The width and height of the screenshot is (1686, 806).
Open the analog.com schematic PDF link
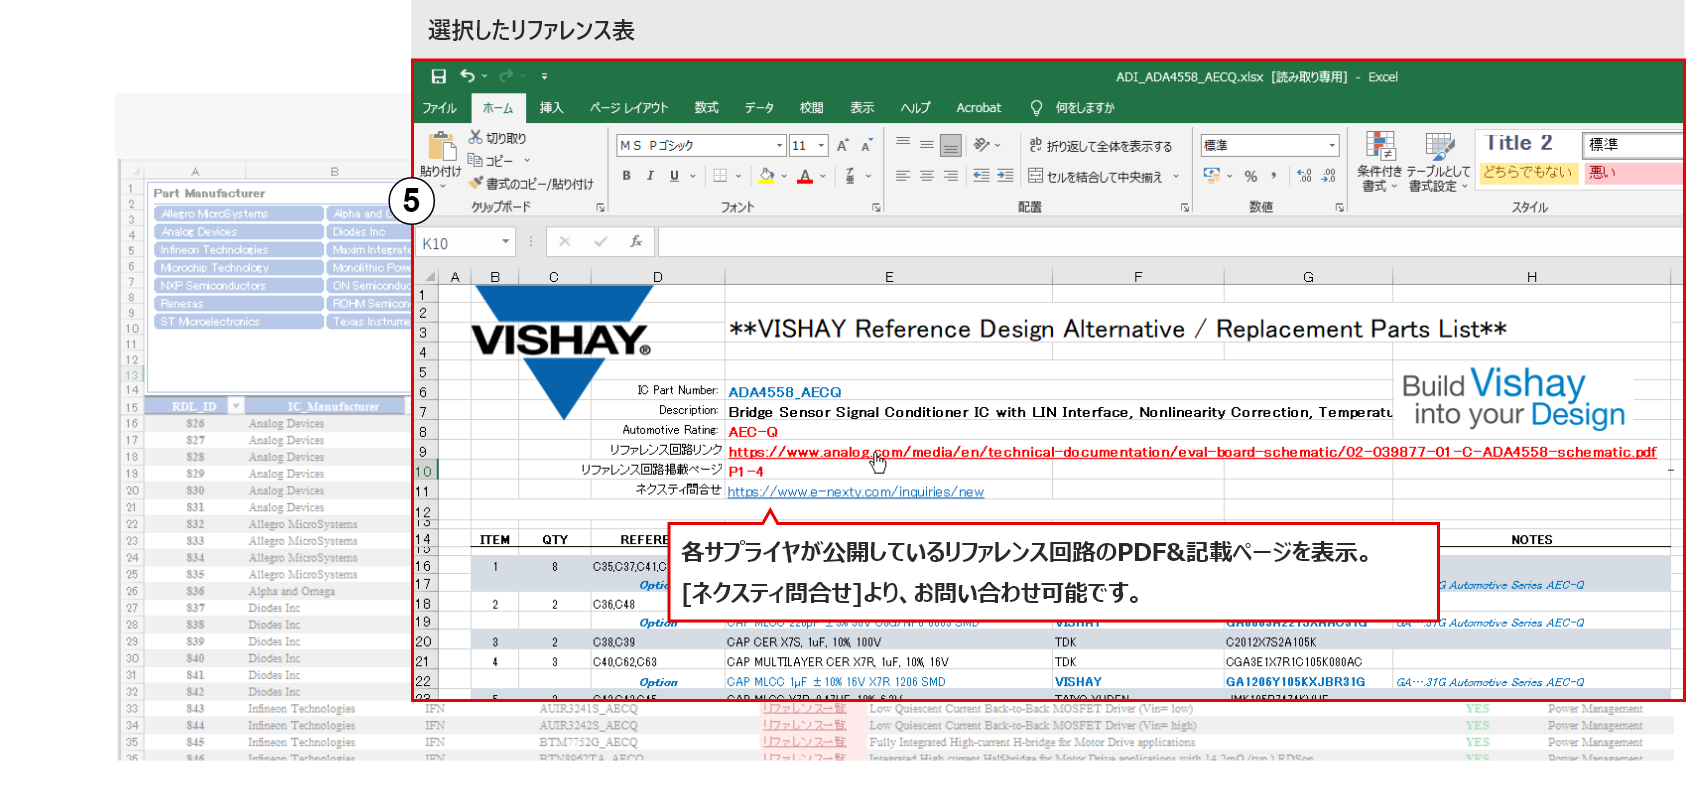pyautogui.click(x=1192, y=452)
